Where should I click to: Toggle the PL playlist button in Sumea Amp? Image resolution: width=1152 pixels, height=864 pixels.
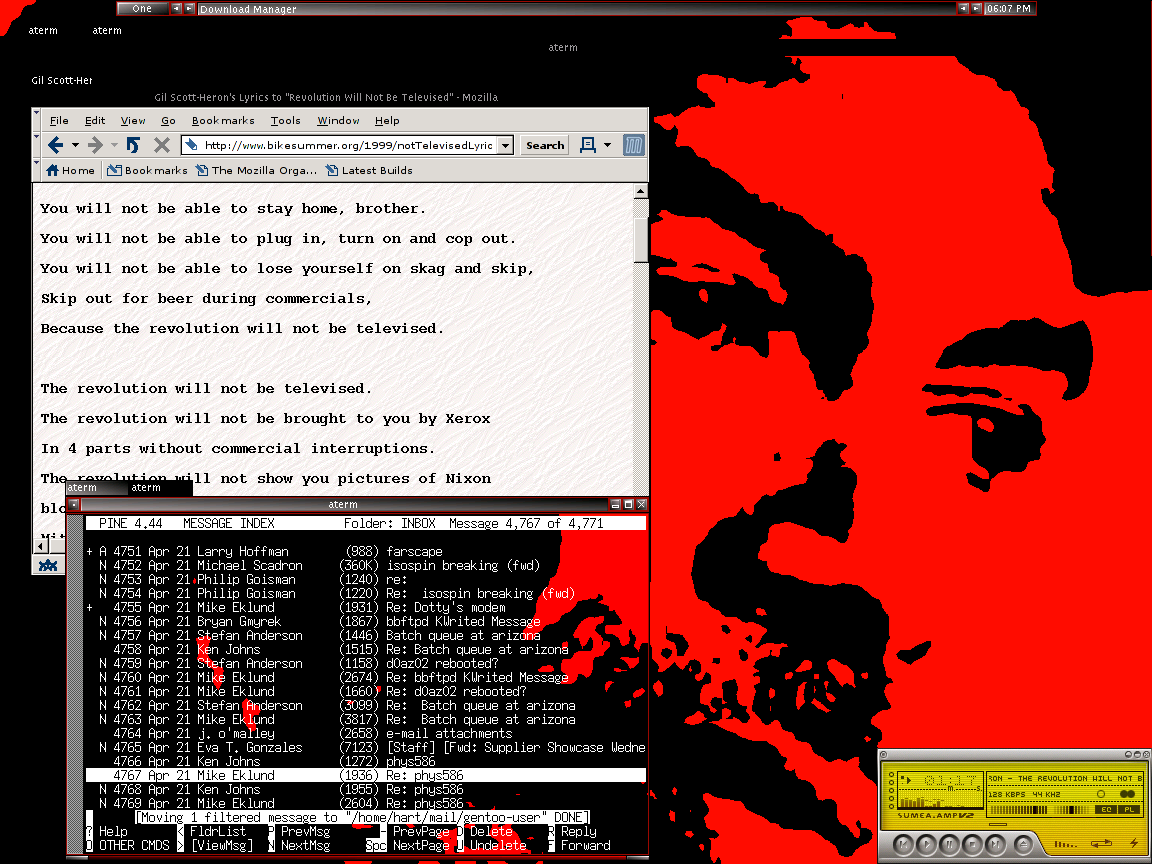coord(1128,810)
